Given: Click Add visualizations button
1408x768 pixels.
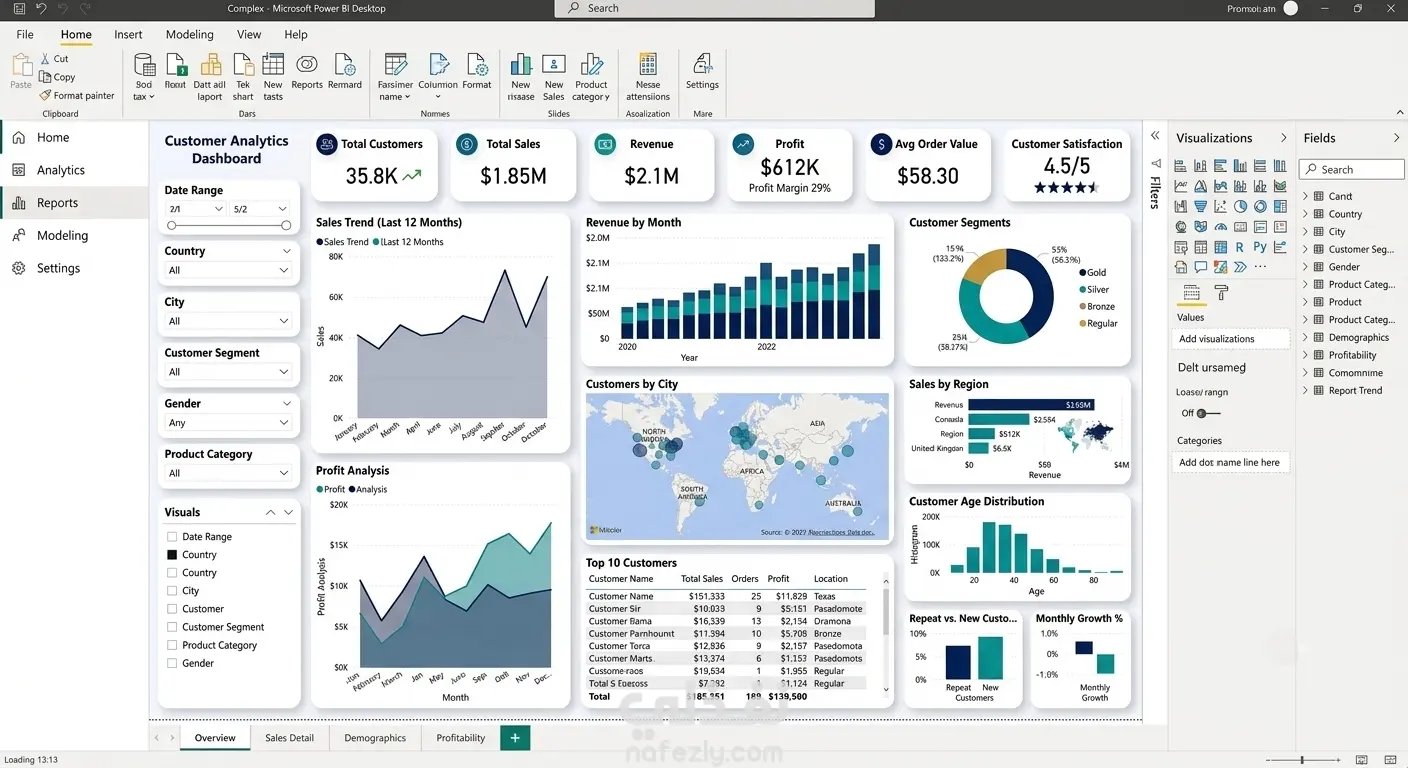Looking at the screenshot, I should point(1231,339).
